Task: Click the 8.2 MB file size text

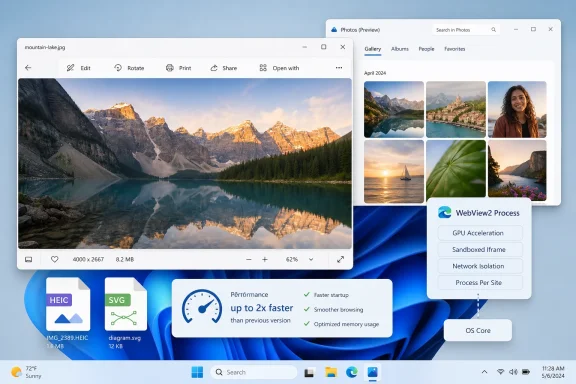Action: 125,259
